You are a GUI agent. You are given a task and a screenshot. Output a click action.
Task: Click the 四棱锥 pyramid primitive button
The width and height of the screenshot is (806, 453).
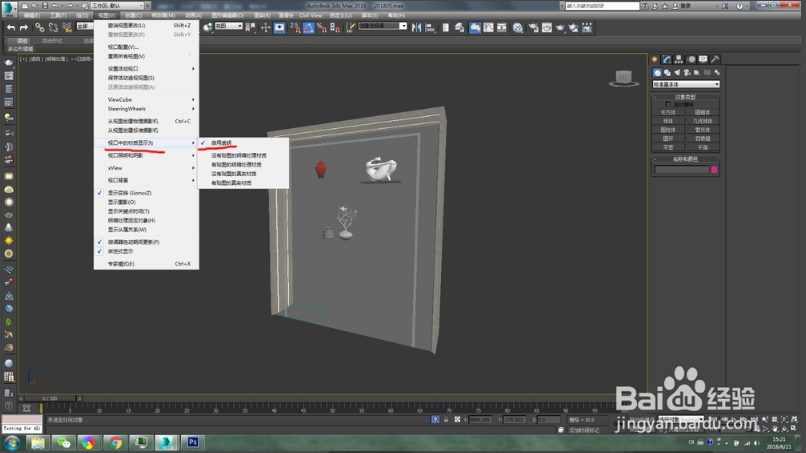(x=702, y=138)
